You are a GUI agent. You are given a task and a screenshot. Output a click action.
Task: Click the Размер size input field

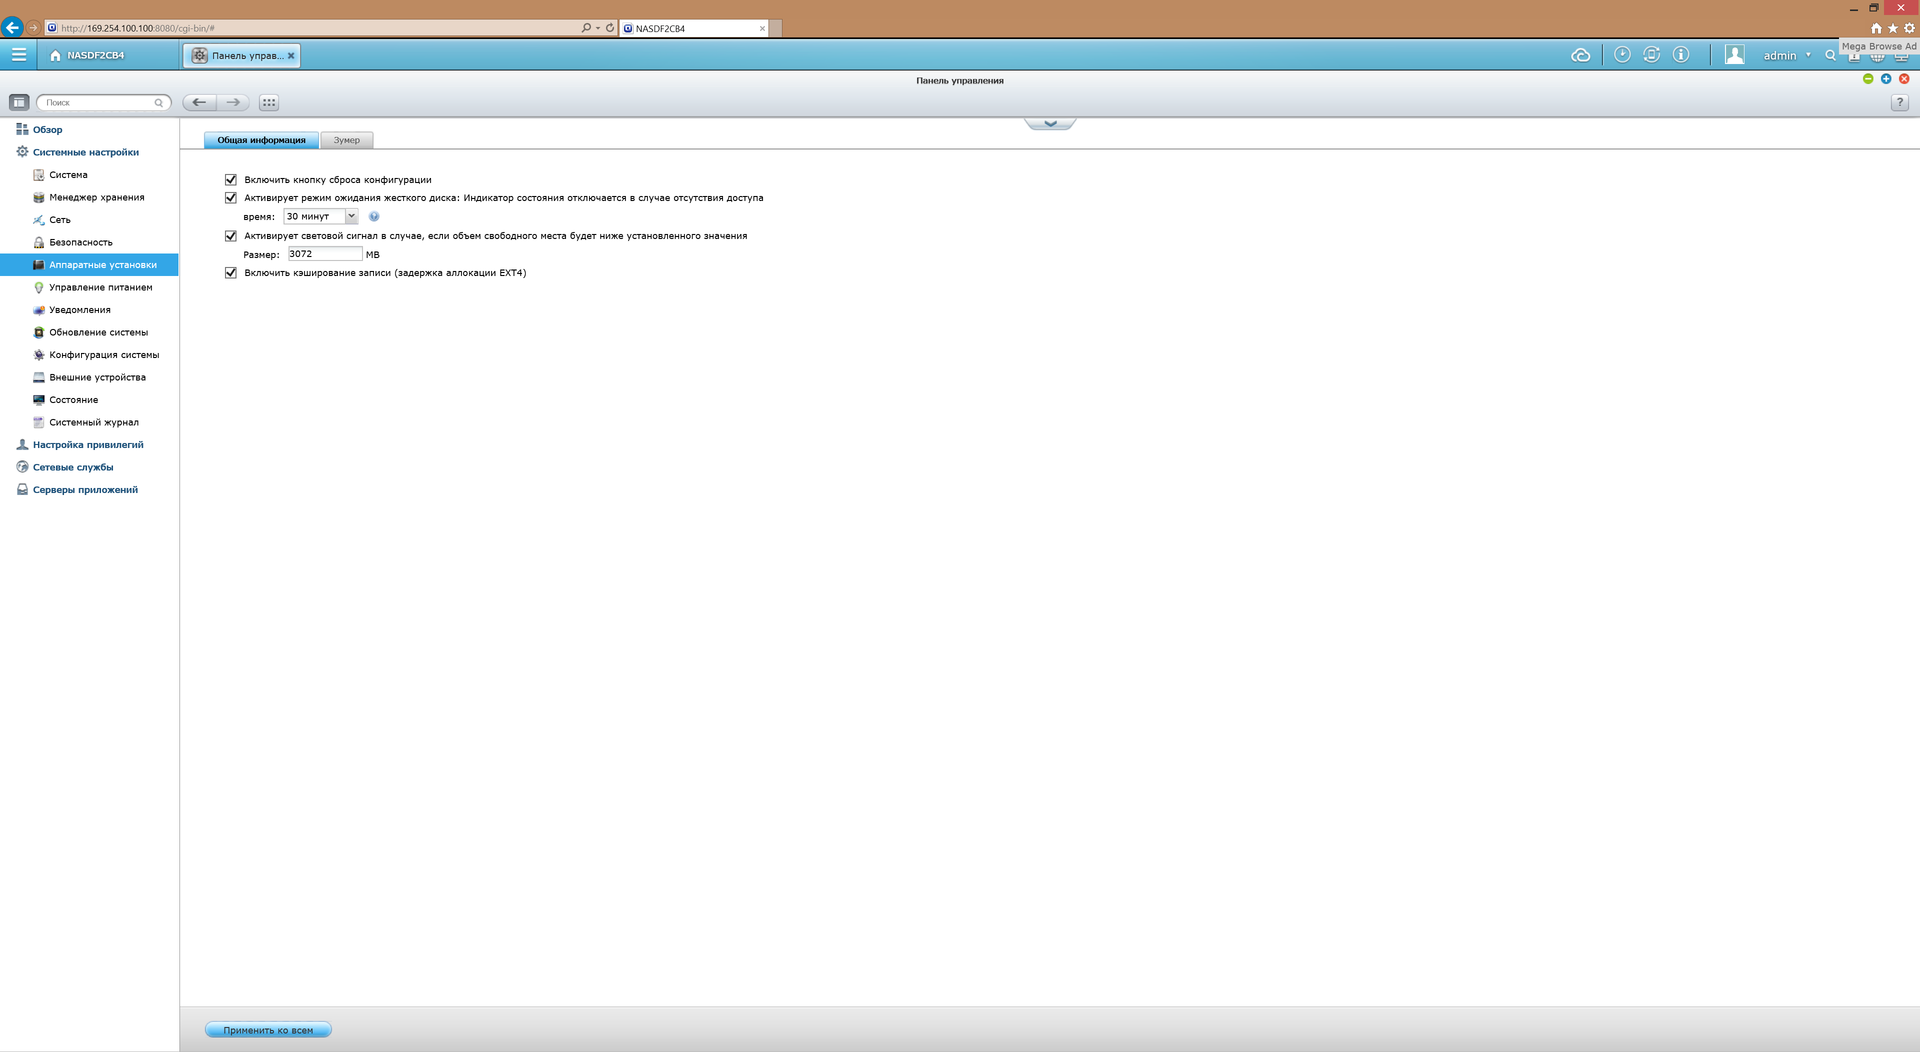[x=324, y=254]
